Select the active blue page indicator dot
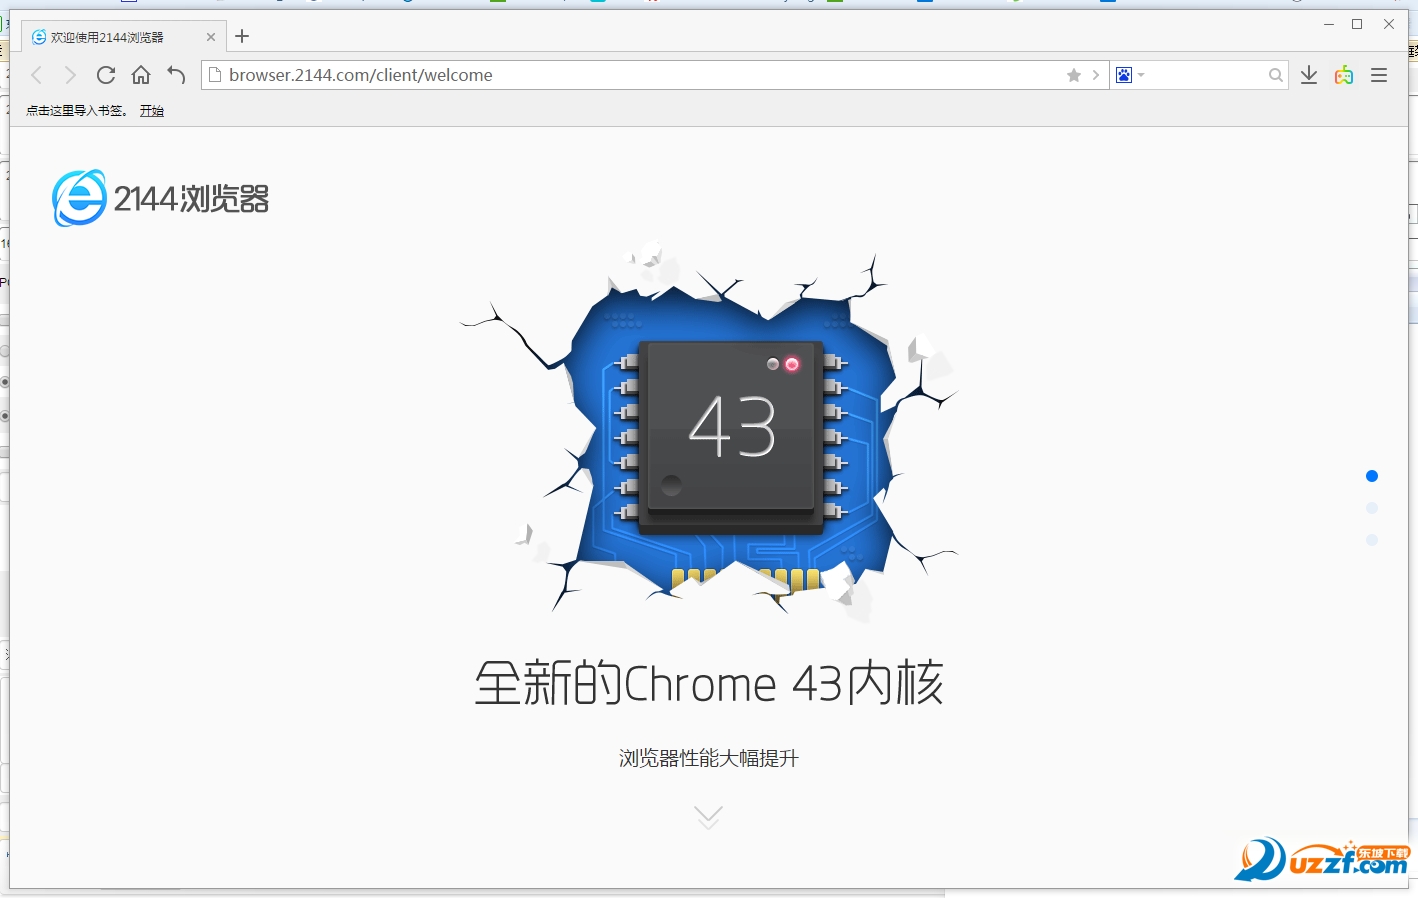Screen dimensions: 1418x898 point(1372,476)
